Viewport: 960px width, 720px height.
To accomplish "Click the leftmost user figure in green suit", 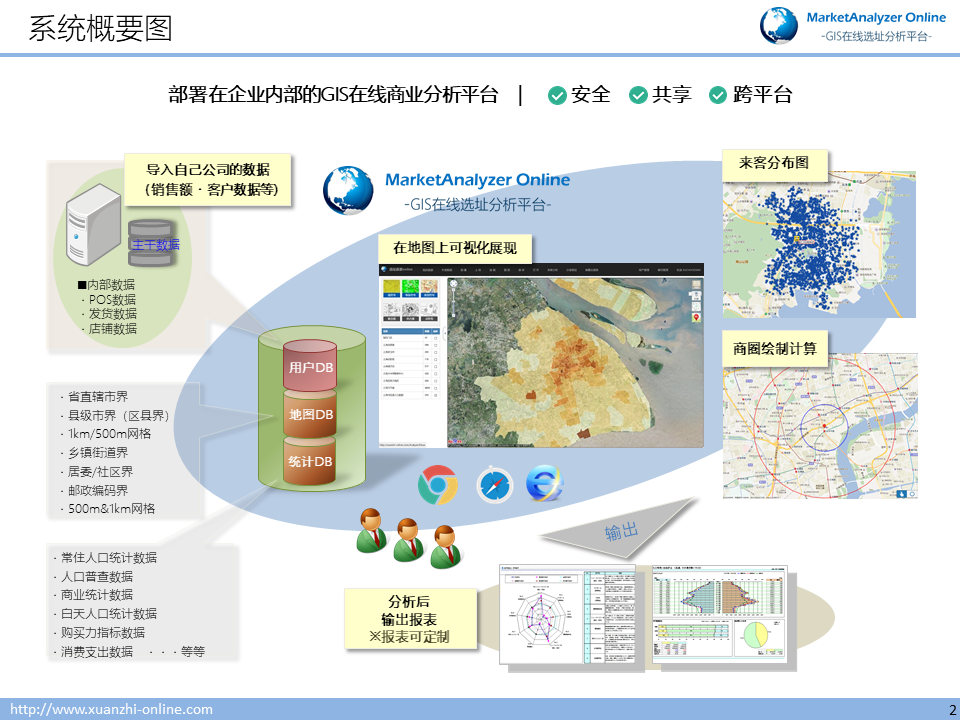I will click(x=371, y=530).
